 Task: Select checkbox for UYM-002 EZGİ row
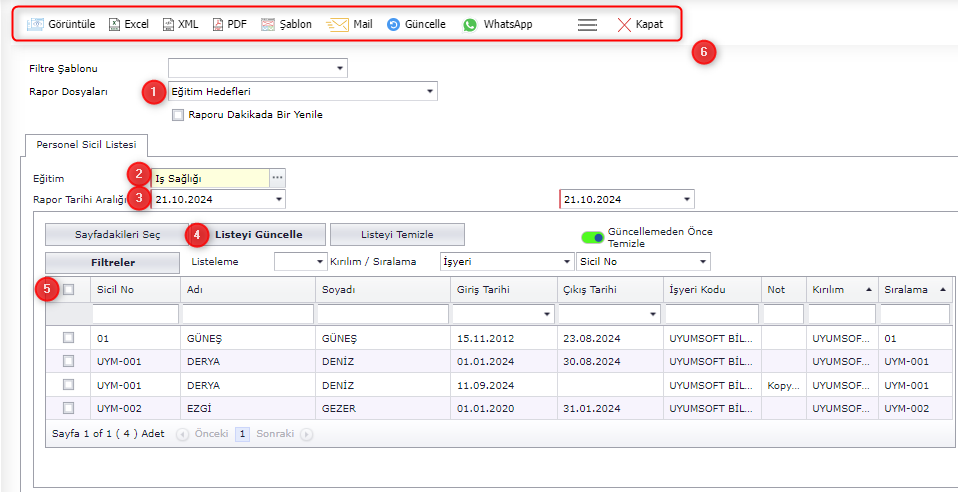tap(68, 408)
